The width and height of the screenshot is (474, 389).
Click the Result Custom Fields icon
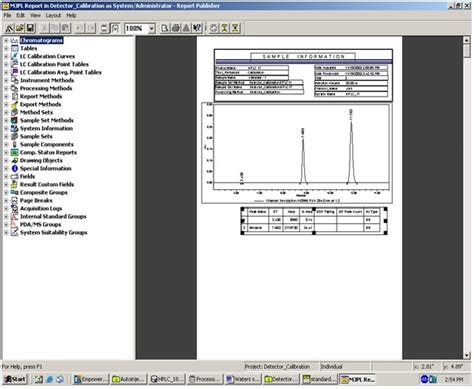click(14, 184)
